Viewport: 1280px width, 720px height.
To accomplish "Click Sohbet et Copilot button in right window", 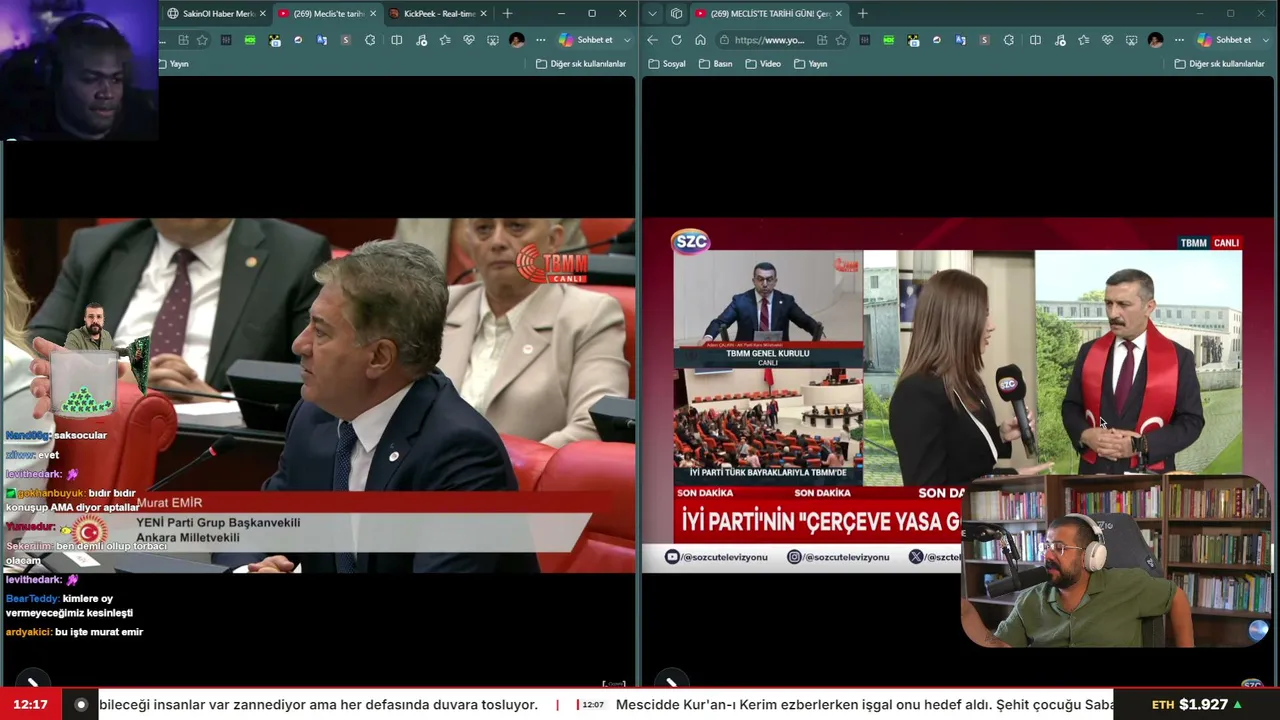I will pos(1225,40).
